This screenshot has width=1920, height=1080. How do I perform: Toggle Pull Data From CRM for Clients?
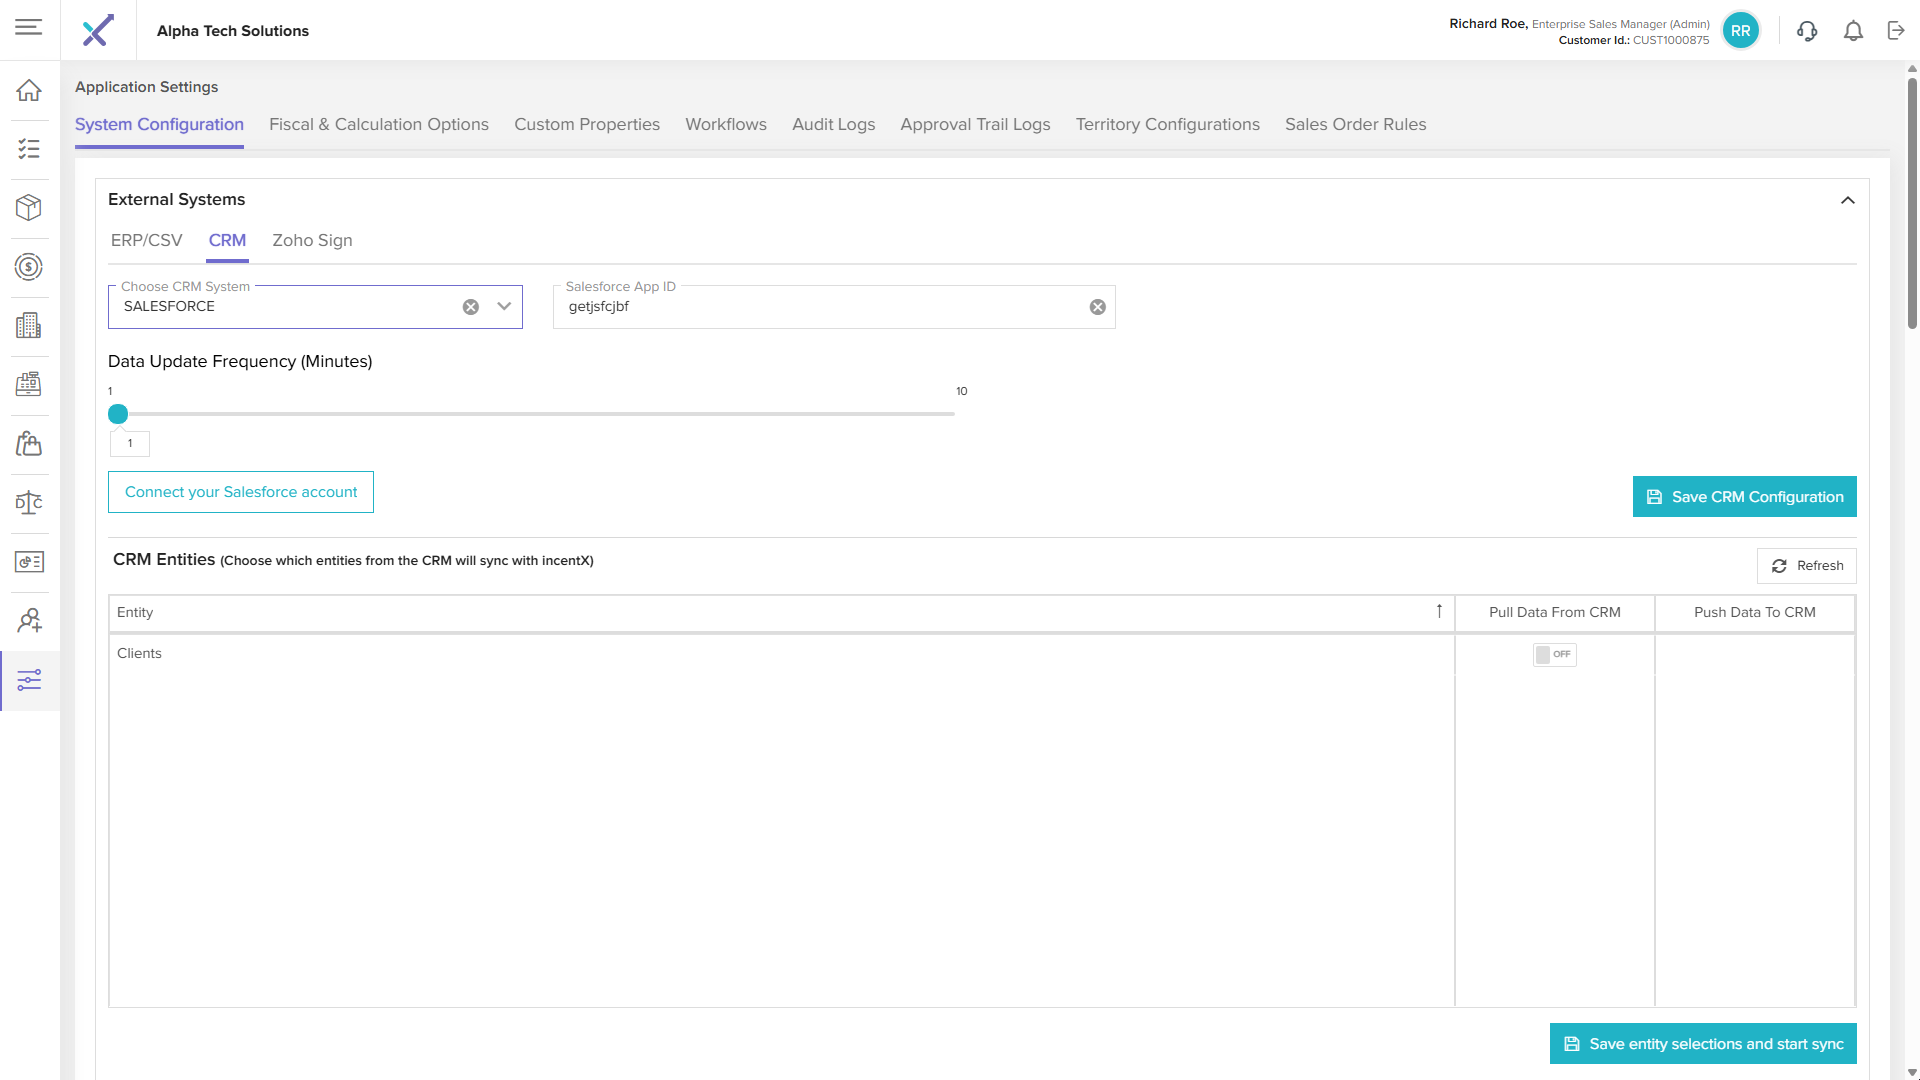point(1554,654)
